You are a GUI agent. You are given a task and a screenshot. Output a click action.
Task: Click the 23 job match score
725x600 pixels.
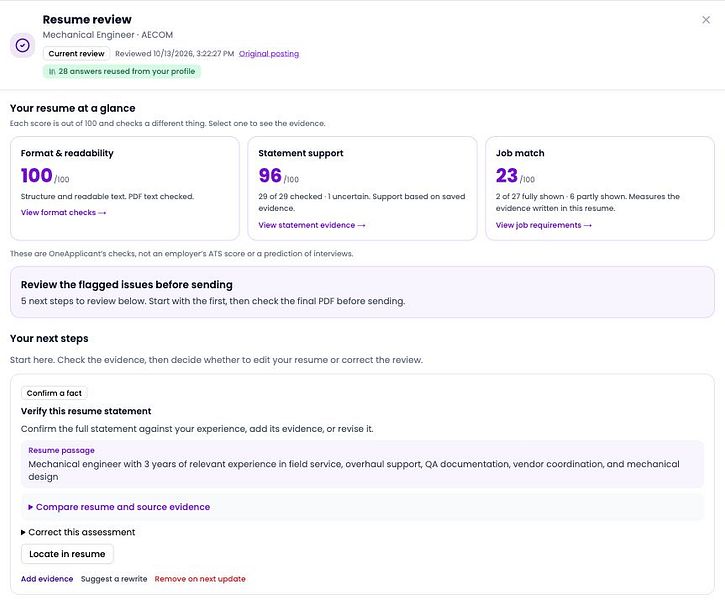tap(507, 176)
